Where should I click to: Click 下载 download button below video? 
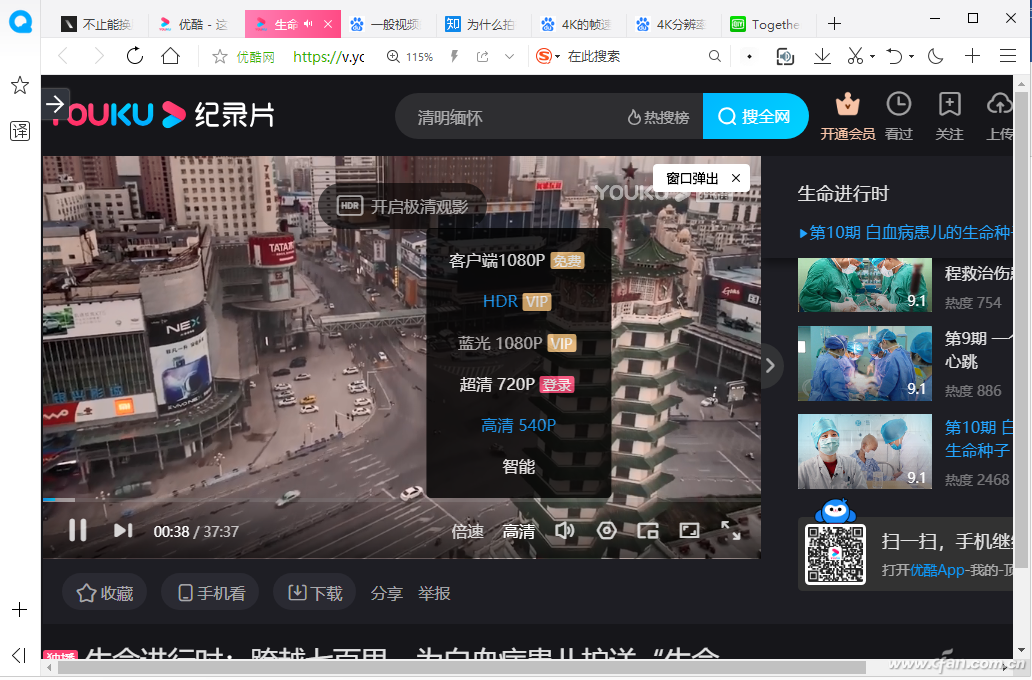(x=315, y=593)
